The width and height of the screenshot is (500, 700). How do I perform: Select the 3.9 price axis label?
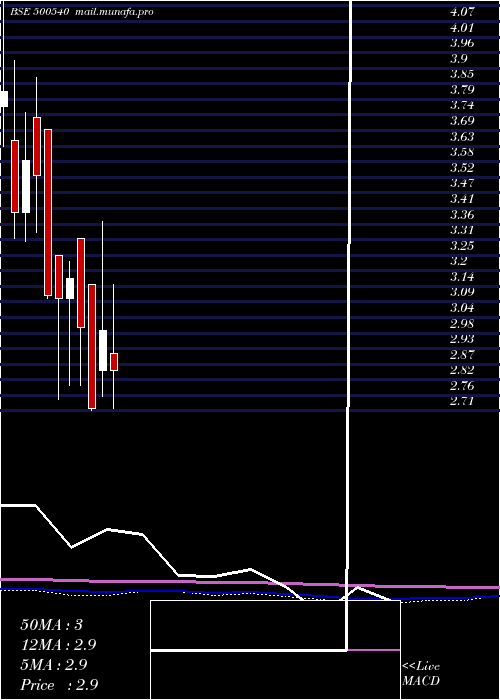click(459, 58)
